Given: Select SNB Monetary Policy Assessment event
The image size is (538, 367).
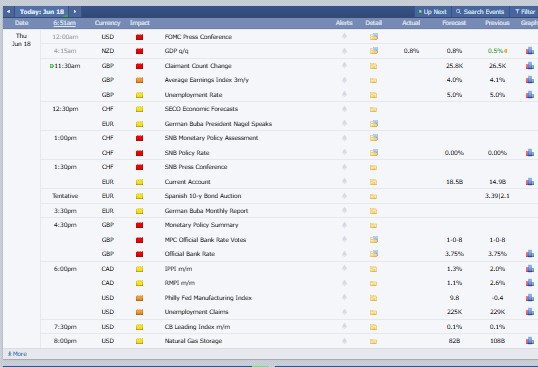Looking at the screenshot, I should tap(211, 138).
